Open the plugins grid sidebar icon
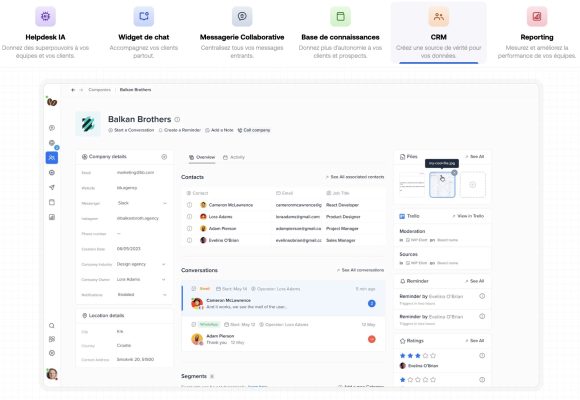The image size is (580, 400). (52, 339)
